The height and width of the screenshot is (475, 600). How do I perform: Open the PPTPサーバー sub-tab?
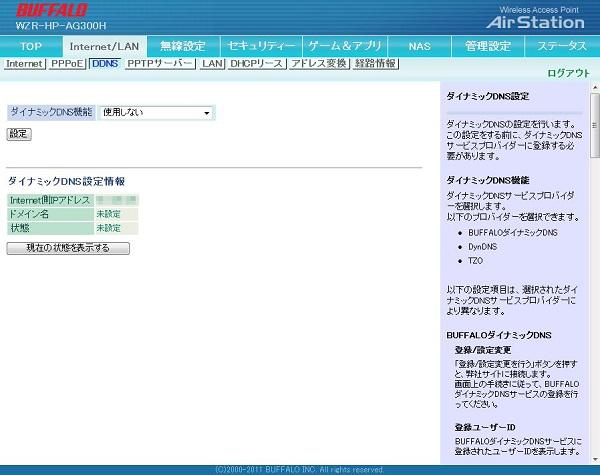pos(160,63)
